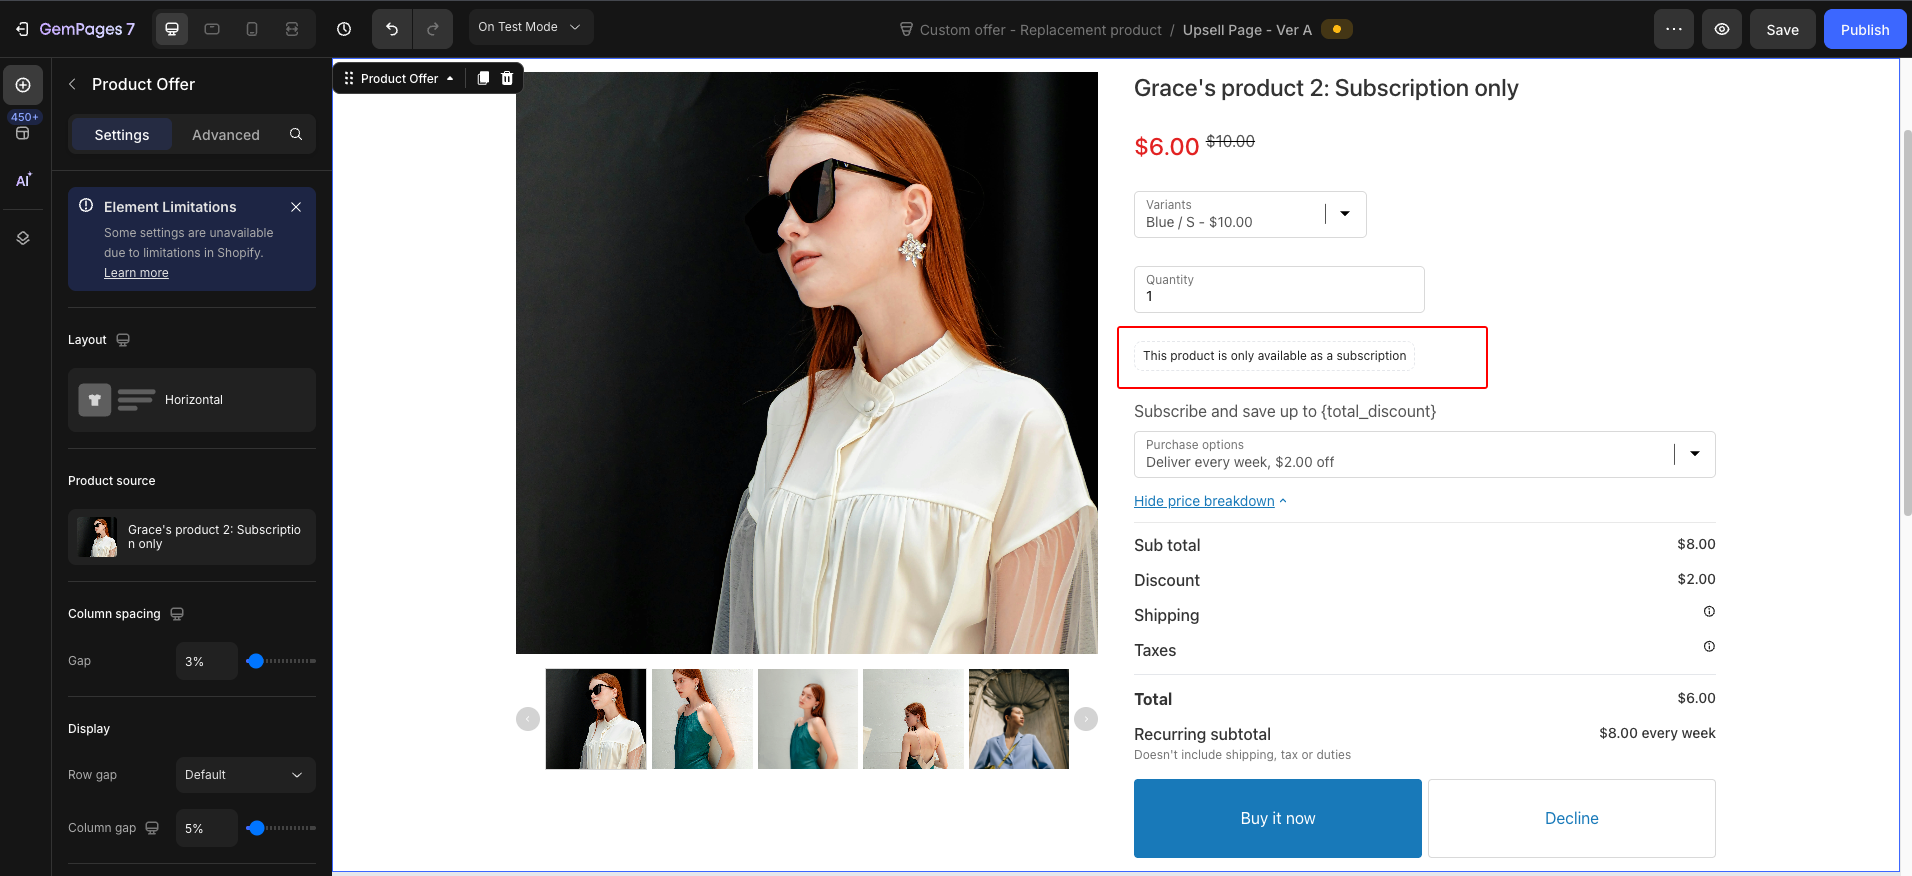This screenshot has width=1912, height=876.
Task: Open the layers panel icon
Action: click(23, 238)
